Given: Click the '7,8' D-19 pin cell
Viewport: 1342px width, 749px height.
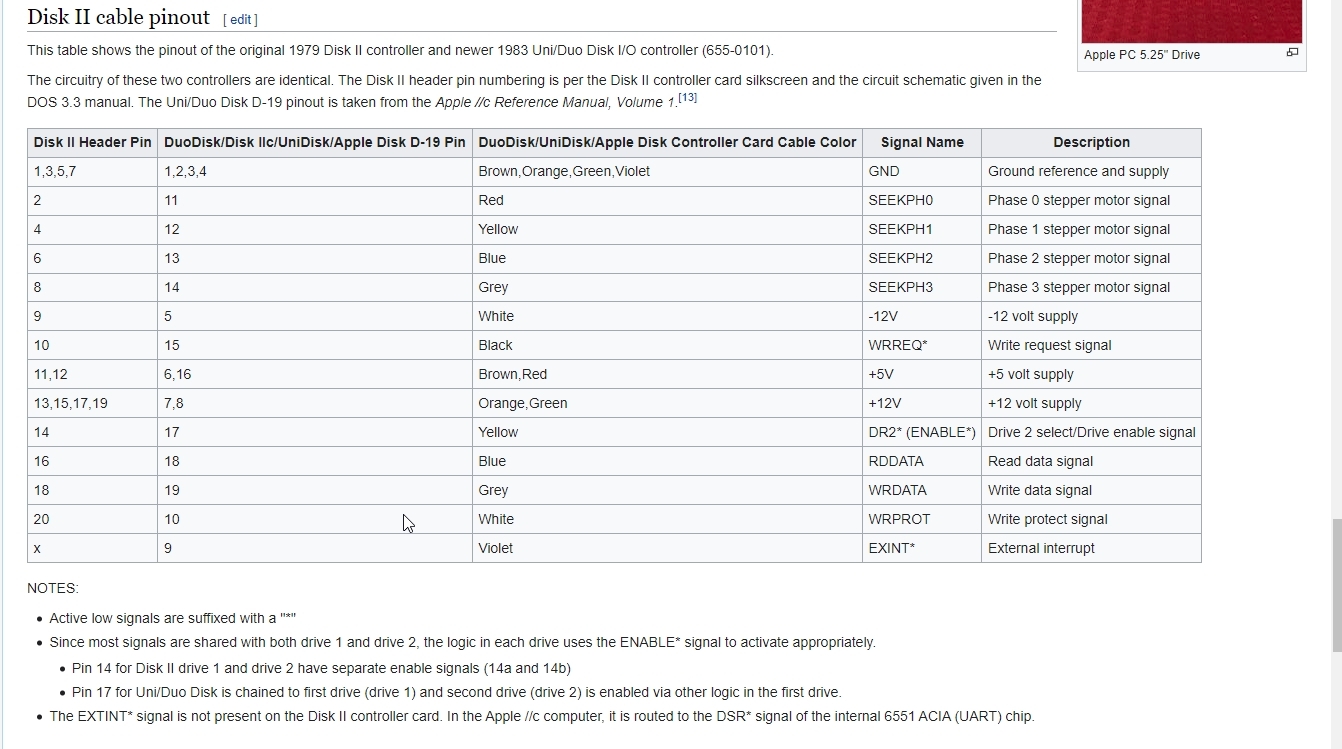Looking at the screenshot, I should pyautogui.click(x=315, y=403).
